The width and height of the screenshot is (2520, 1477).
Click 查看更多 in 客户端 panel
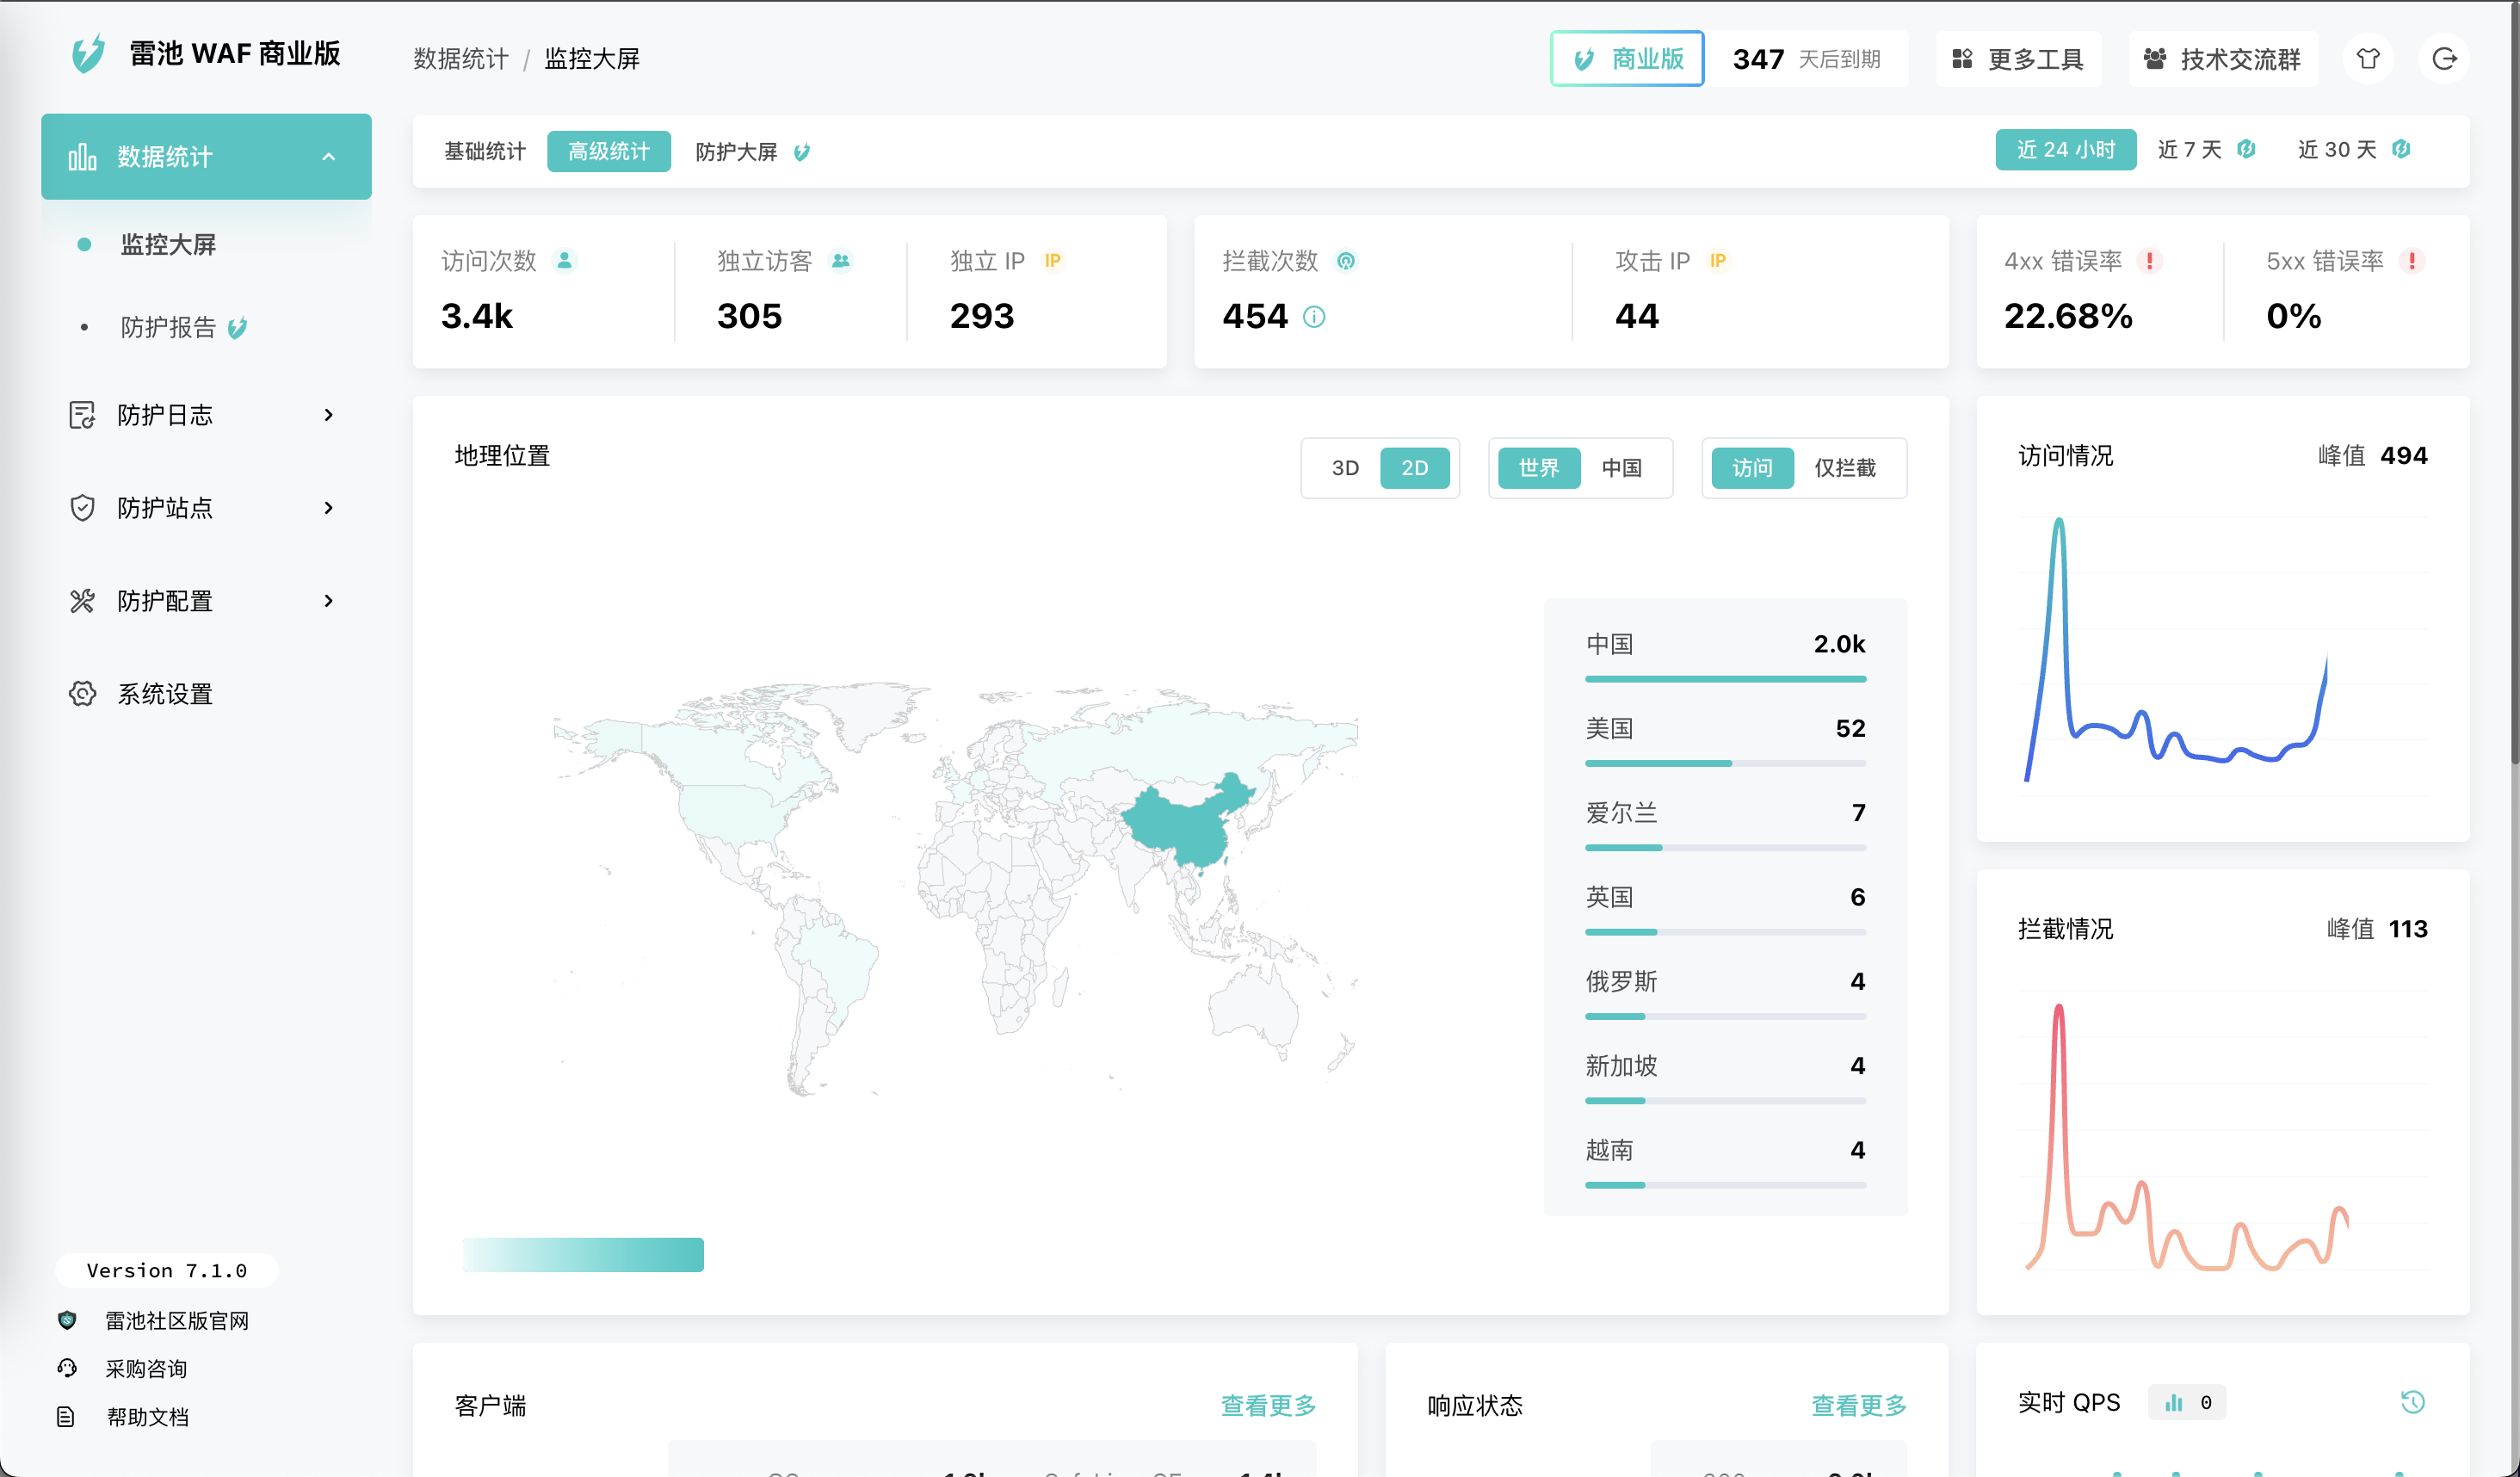pos(1267,1405)
